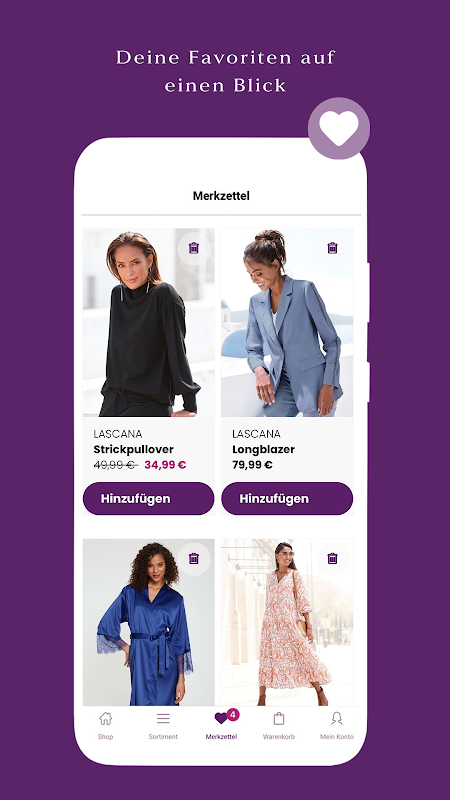The width and height of the screenshot is (450, 800).
Task: Tap the large white heart circle badge
Action: pyautogui.click(x=339, y=129)
